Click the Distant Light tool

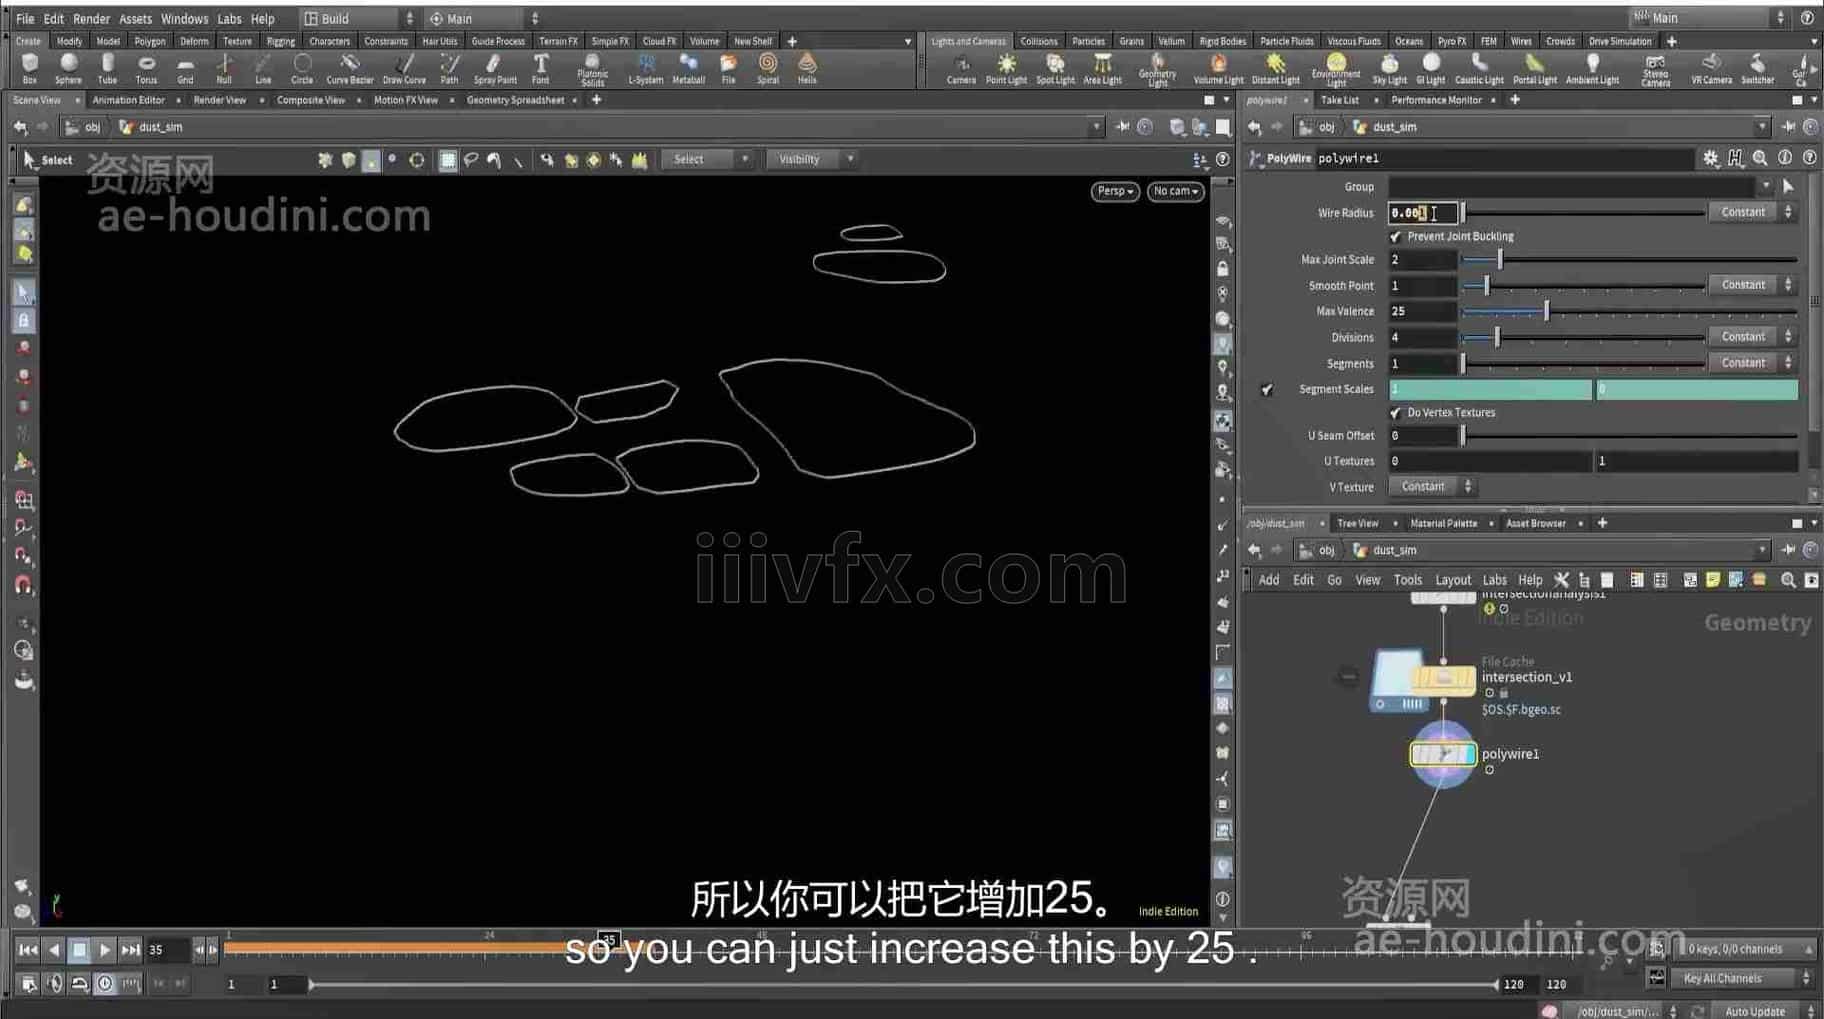pyautogui.click(x=1275, y=68)
